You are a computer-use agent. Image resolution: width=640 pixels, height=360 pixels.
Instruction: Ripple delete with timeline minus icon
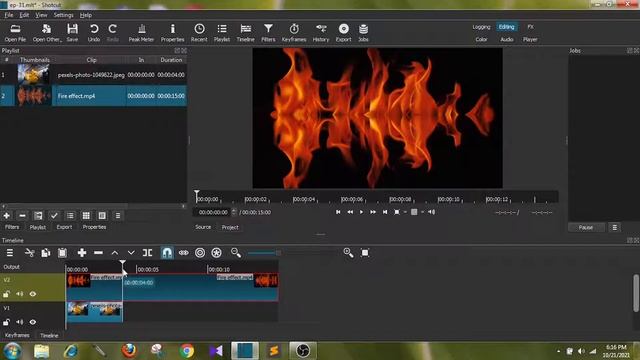(x=98, y=253)
